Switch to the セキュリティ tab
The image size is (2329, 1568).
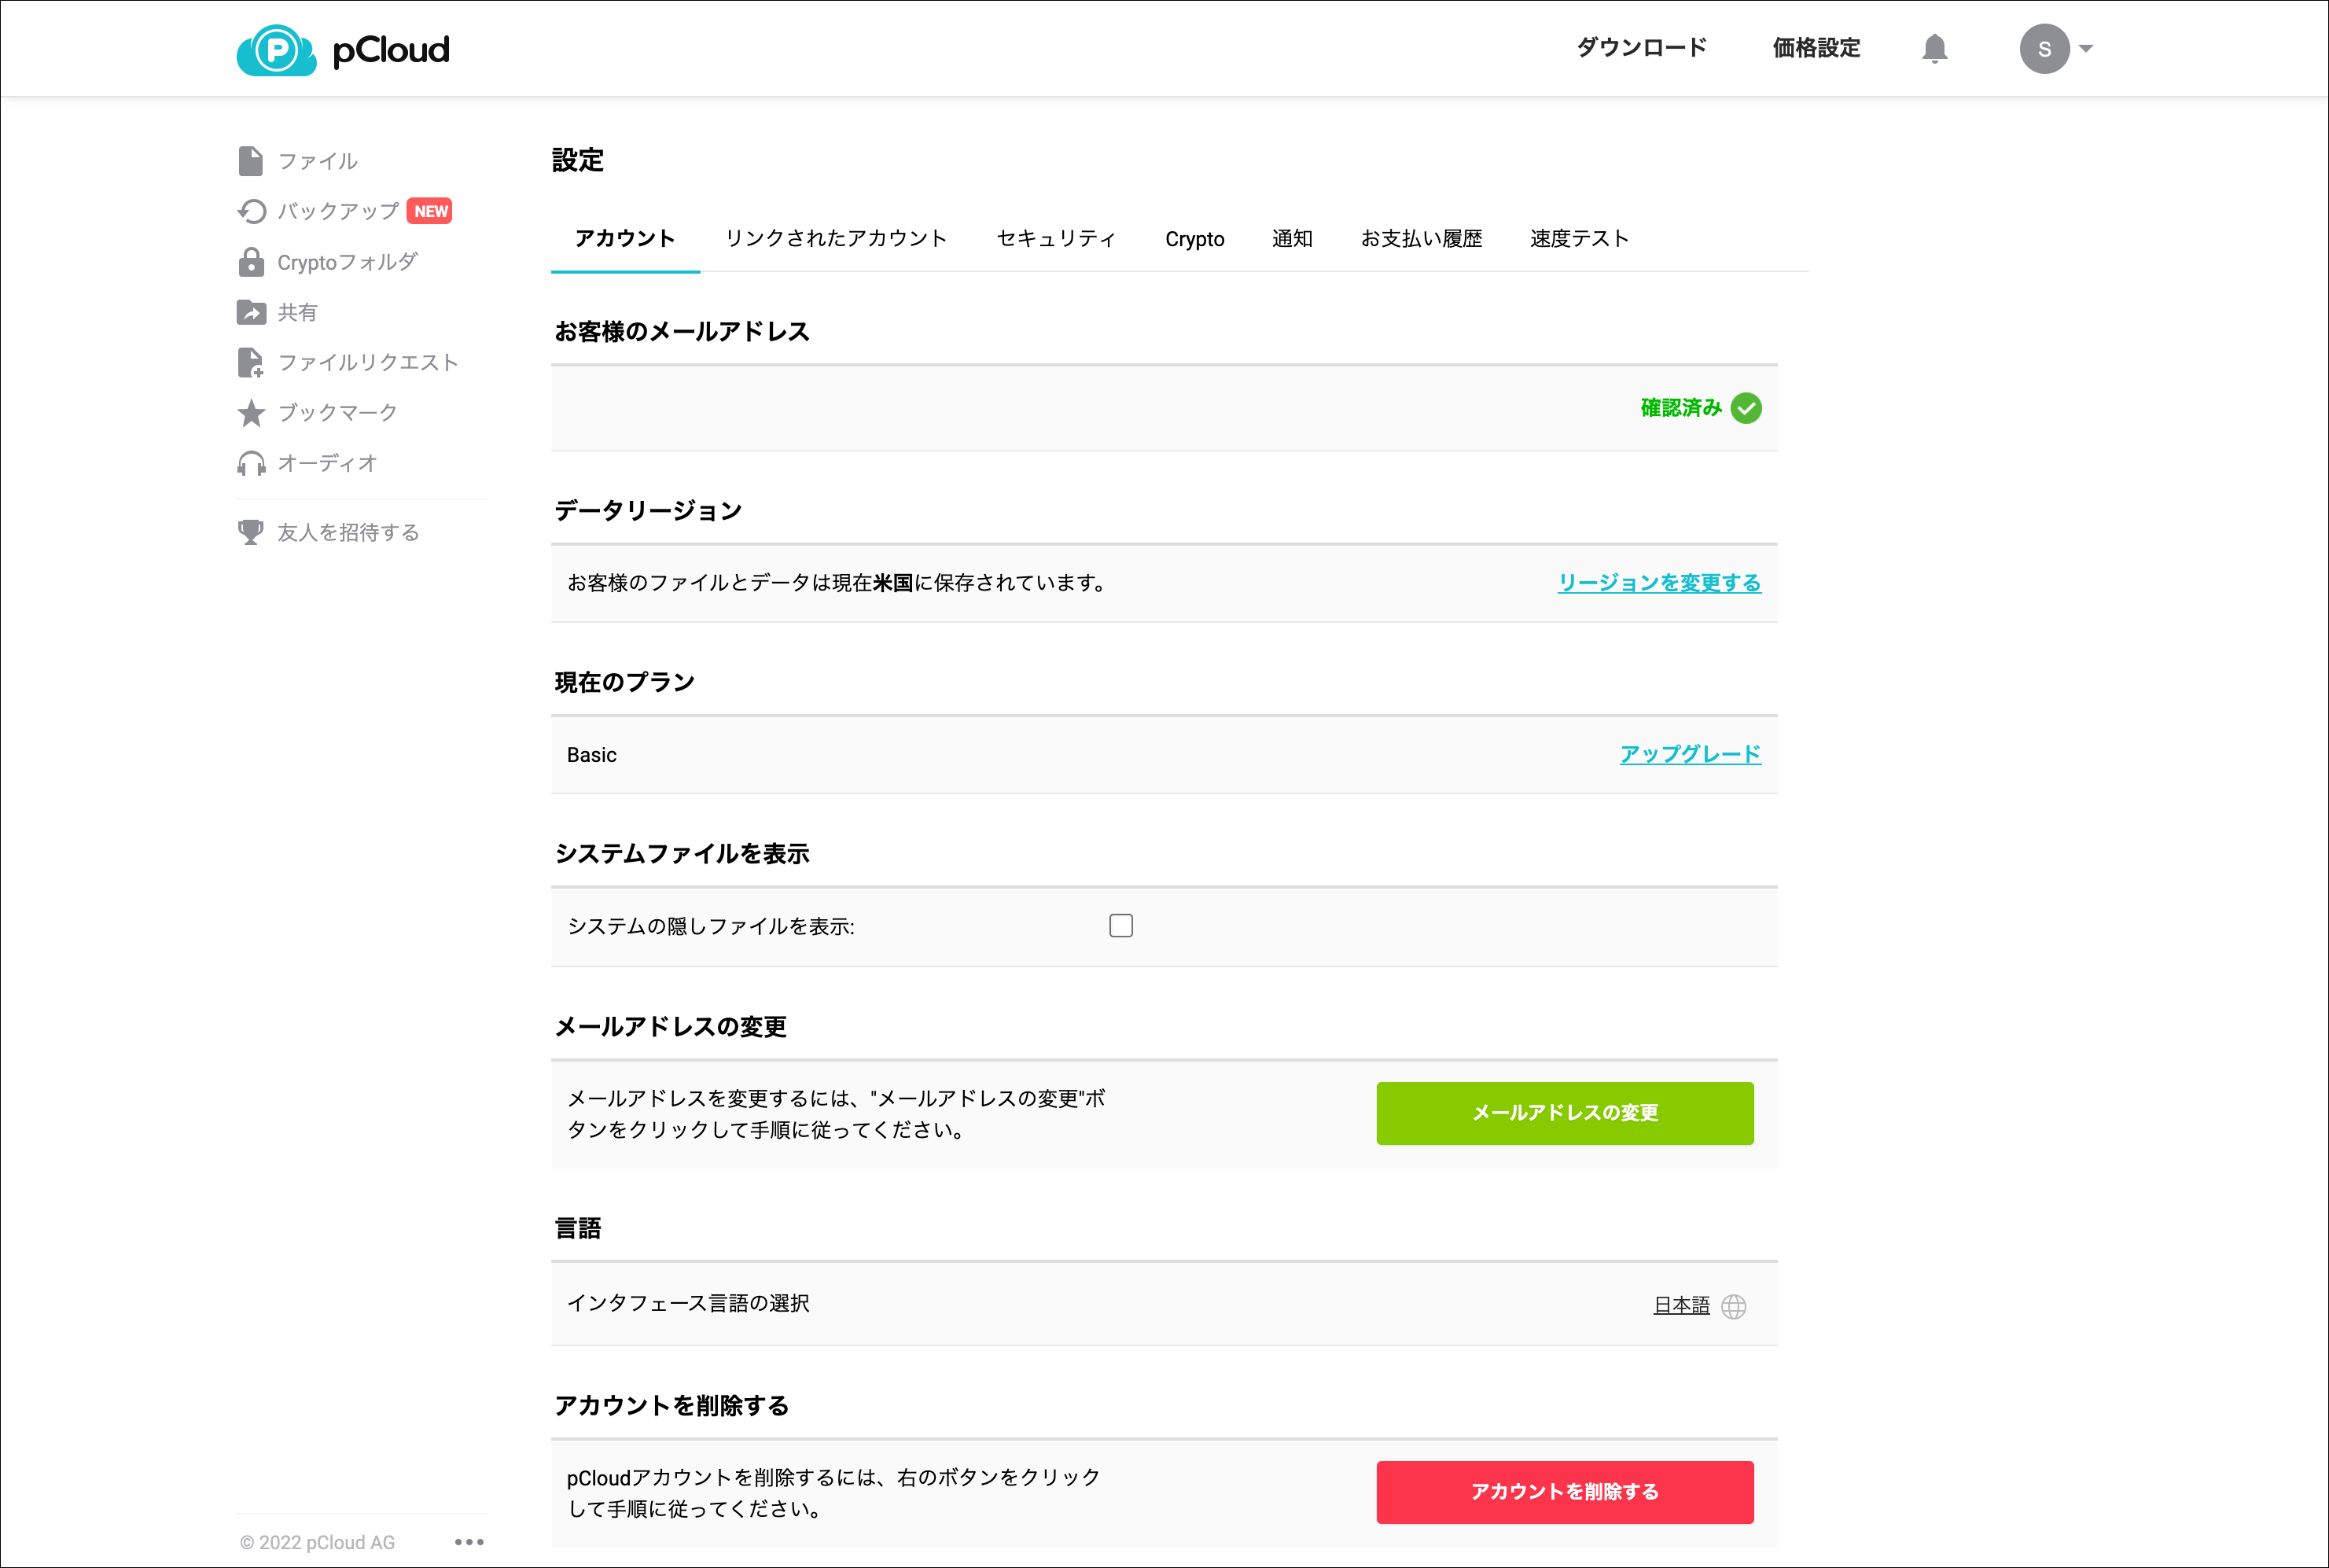1055,239
